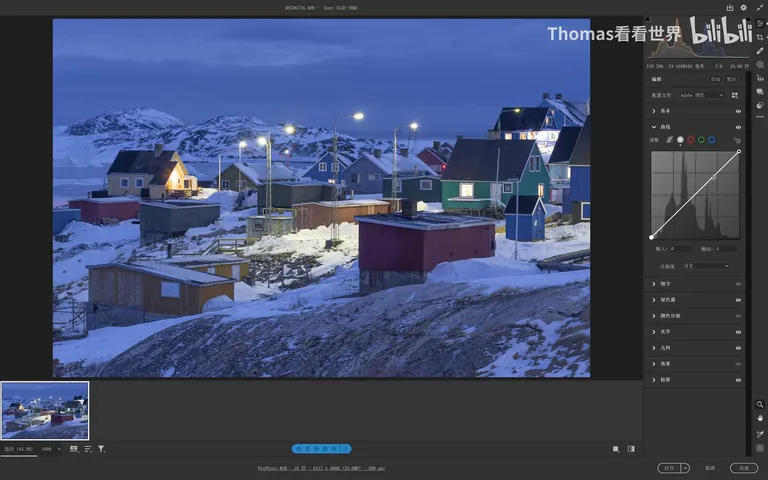The width and height of the screenshot is (768, 480).
Task: Select the Edit sliders tool icon
Action: tap(760, 24)
